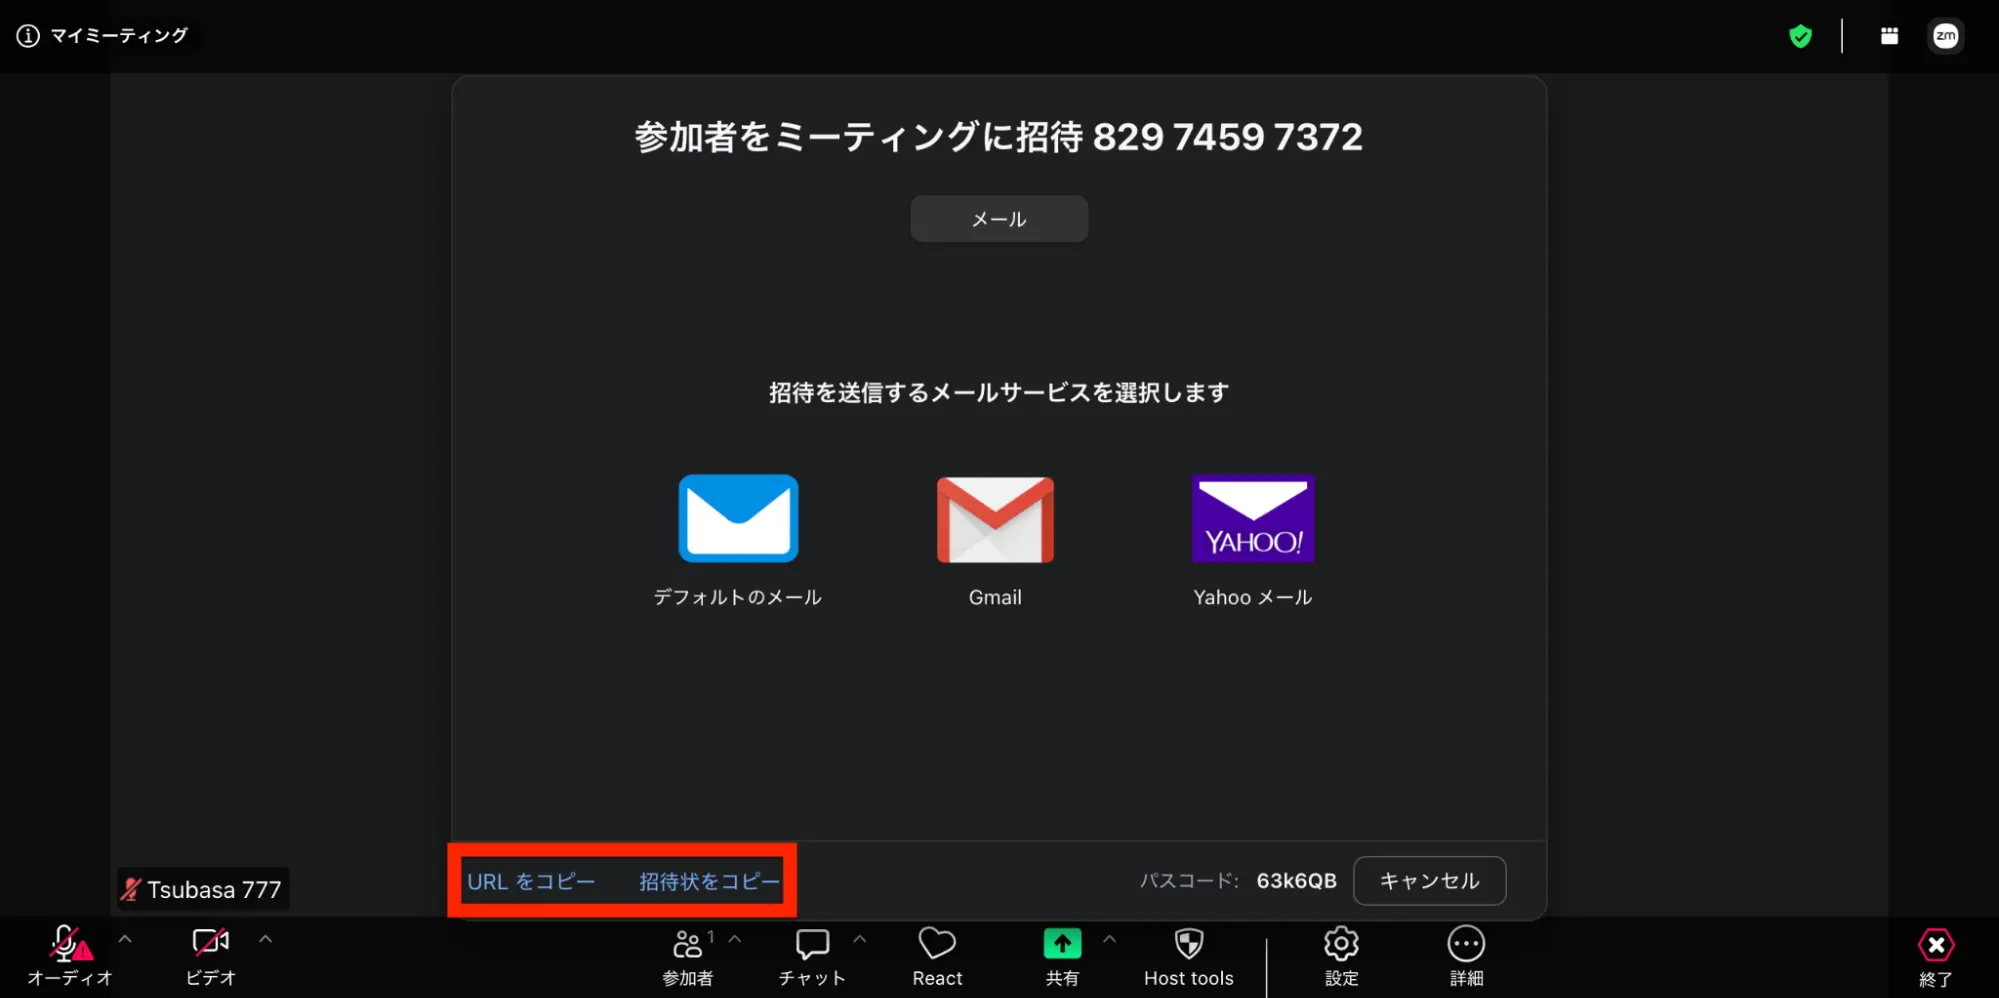Image resolution: width=1999 pixels, height=998 pixels.
Task: Start 共有 screen share
Action: pyautogui.click(x=1062, y=956)
